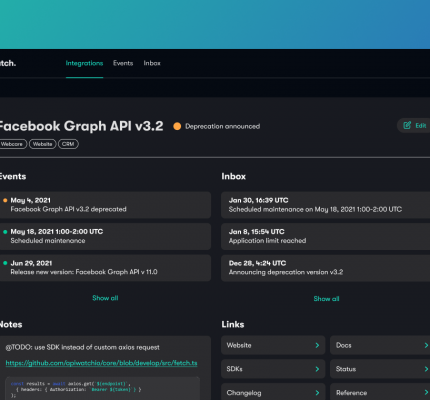The width and height of the screenshot is (430, 400).
Task: Open the Integrations tab
Action: [x=84, y=63]
